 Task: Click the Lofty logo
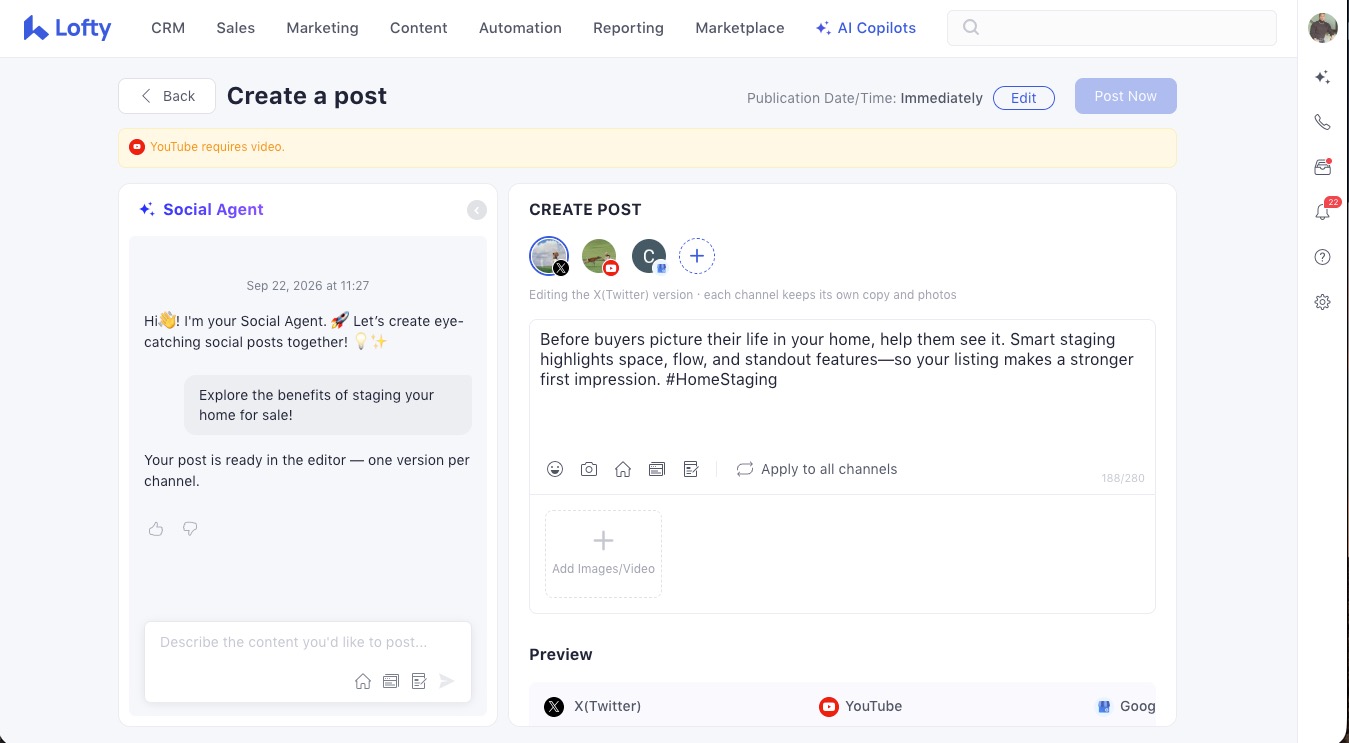pos(68,28)
